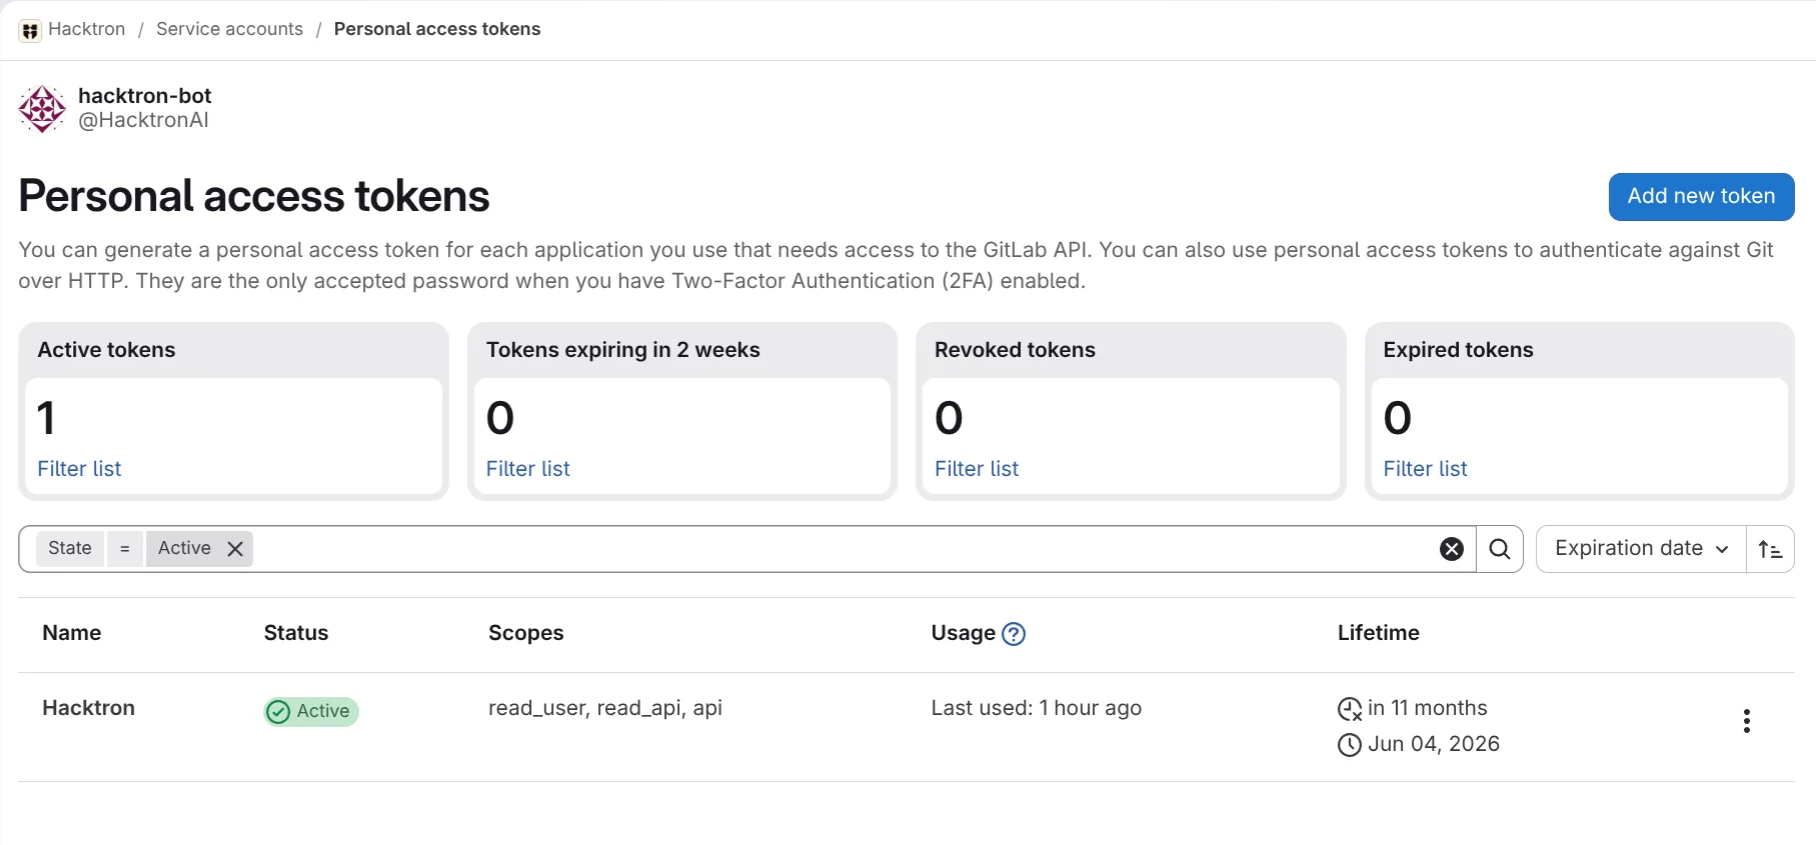
Task: Click the expiry icon beside in 11 months
Action: pos(1350,709)
